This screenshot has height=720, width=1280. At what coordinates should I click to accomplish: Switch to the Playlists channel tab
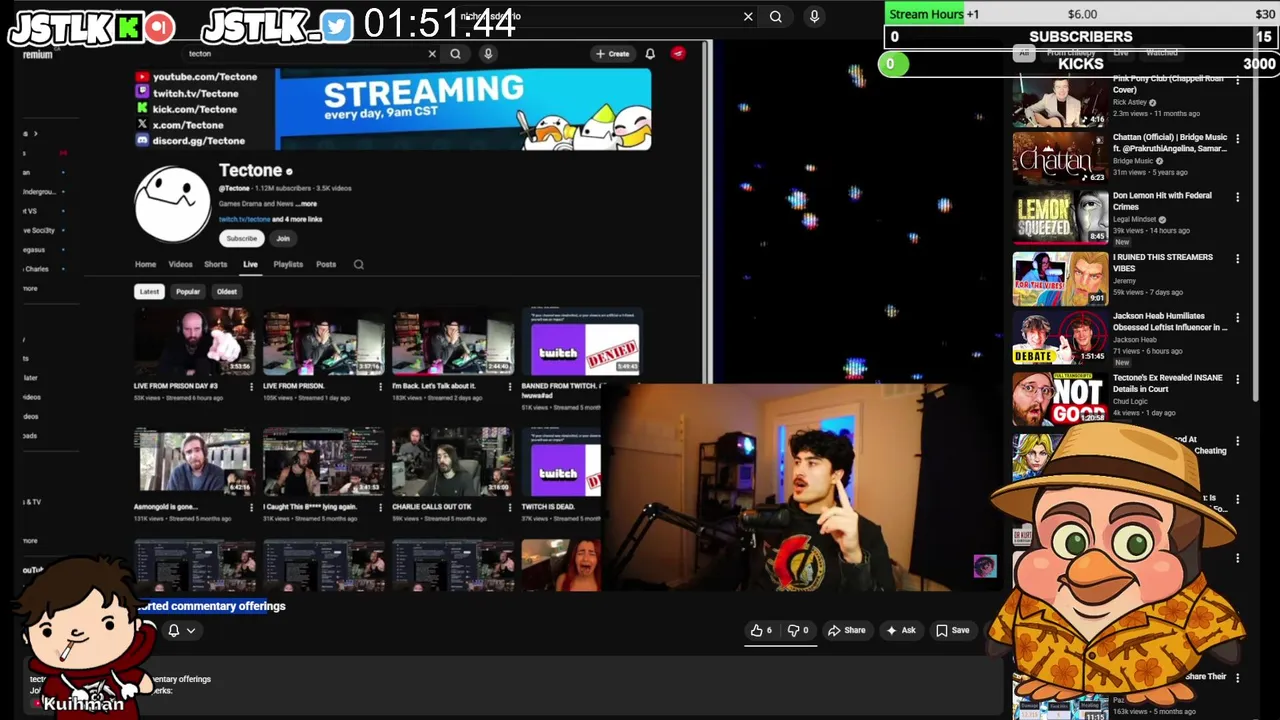tap(288, 265)
